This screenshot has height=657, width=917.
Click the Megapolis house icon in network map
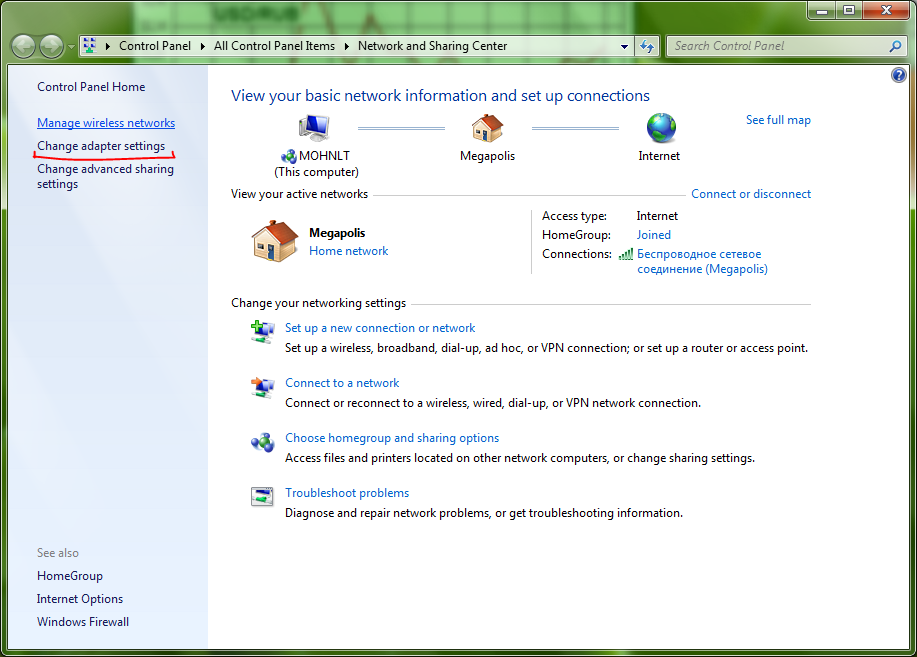[x=487, y=128]
